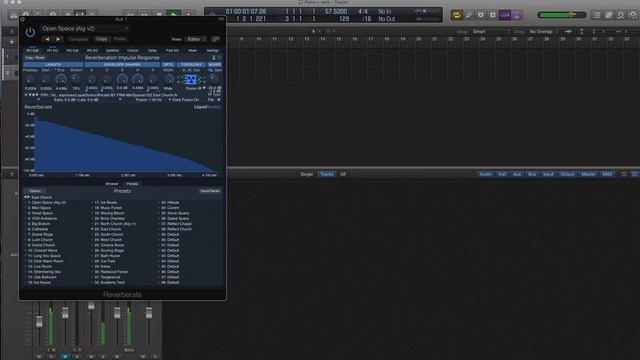
Task: Toggle the MIDI channel filter button
Action: point(607,174)
